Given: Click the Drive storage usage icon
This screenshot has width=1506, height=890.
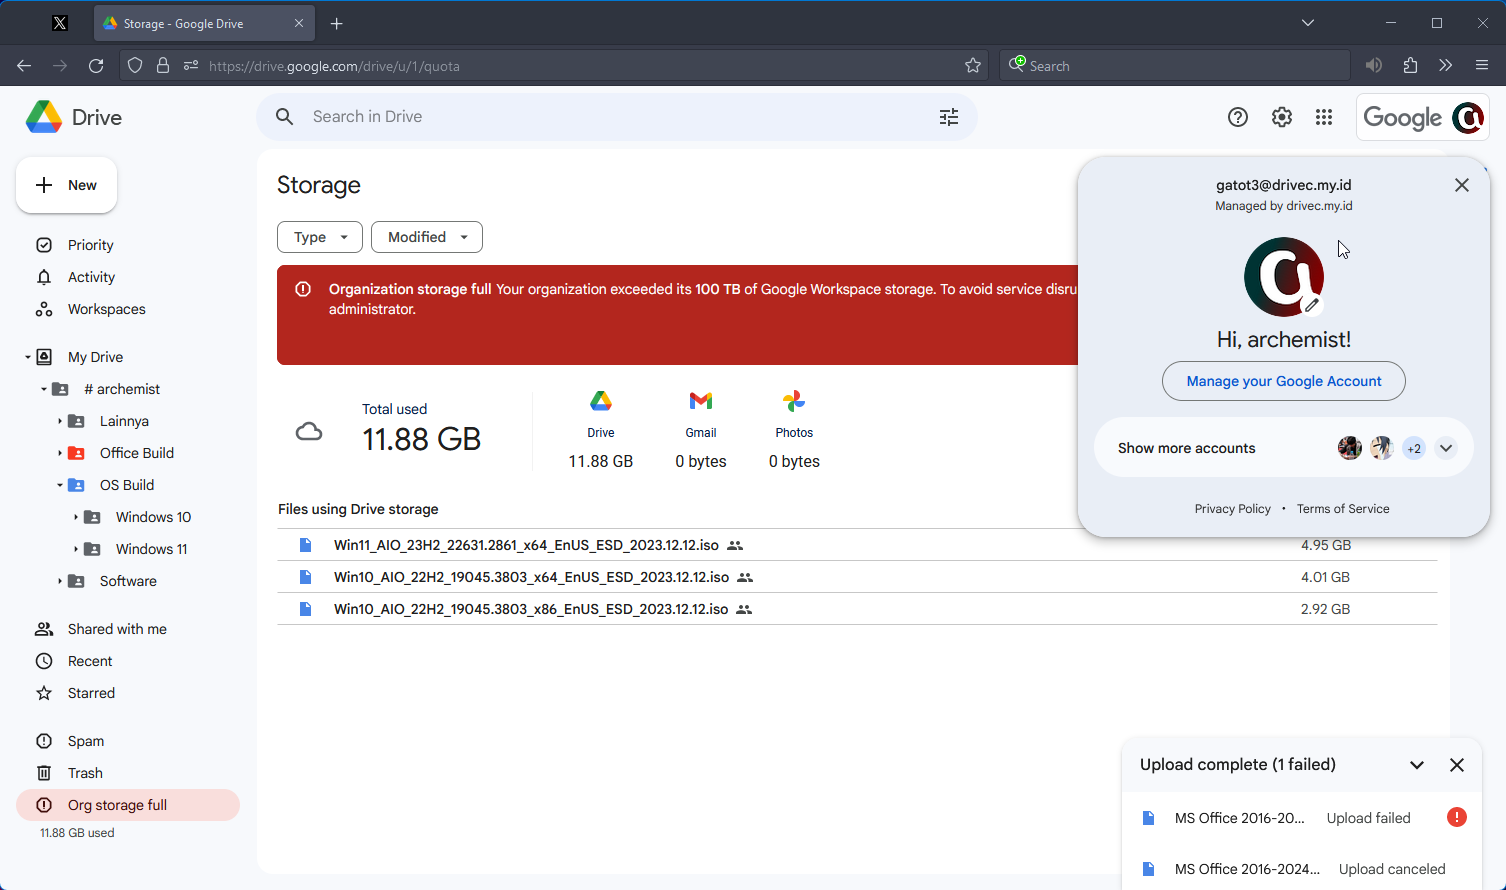Looking at the screenshot, I should tap(601, 401).
